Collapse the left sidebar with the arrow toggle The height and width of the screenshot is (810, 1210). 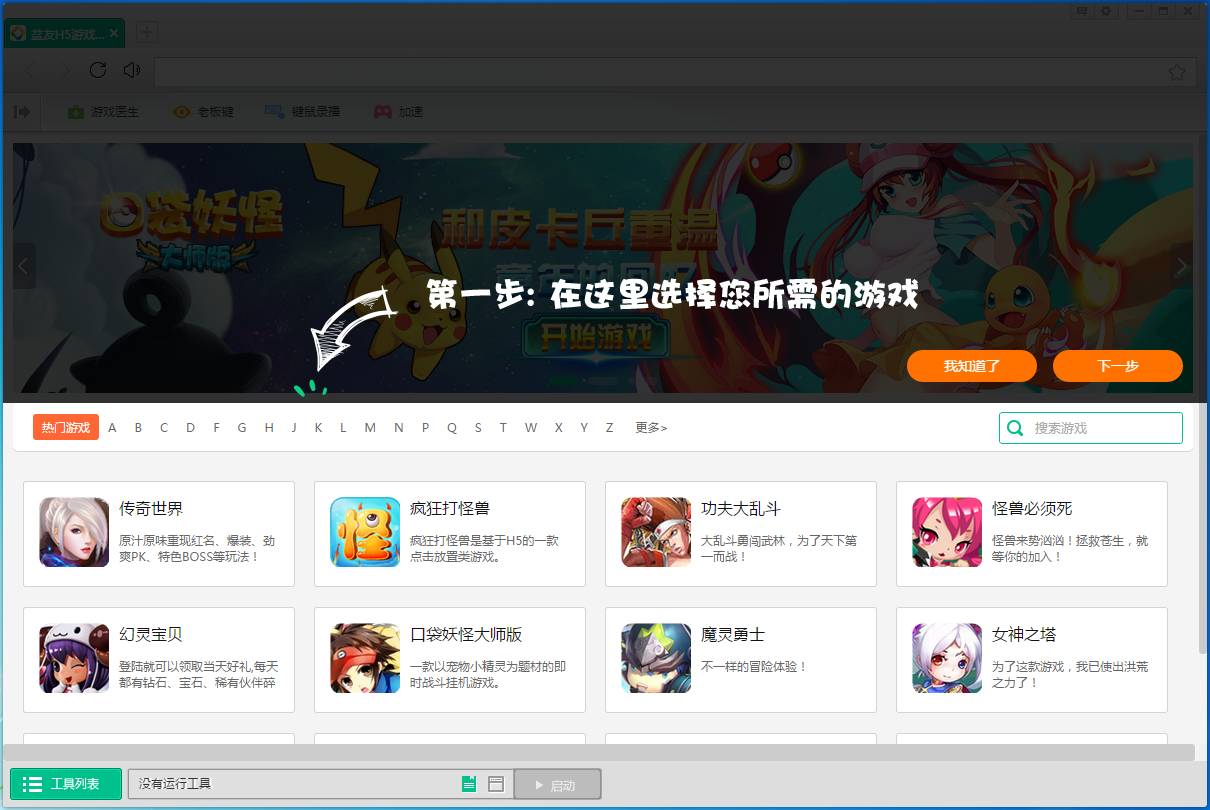click(22, 111)
